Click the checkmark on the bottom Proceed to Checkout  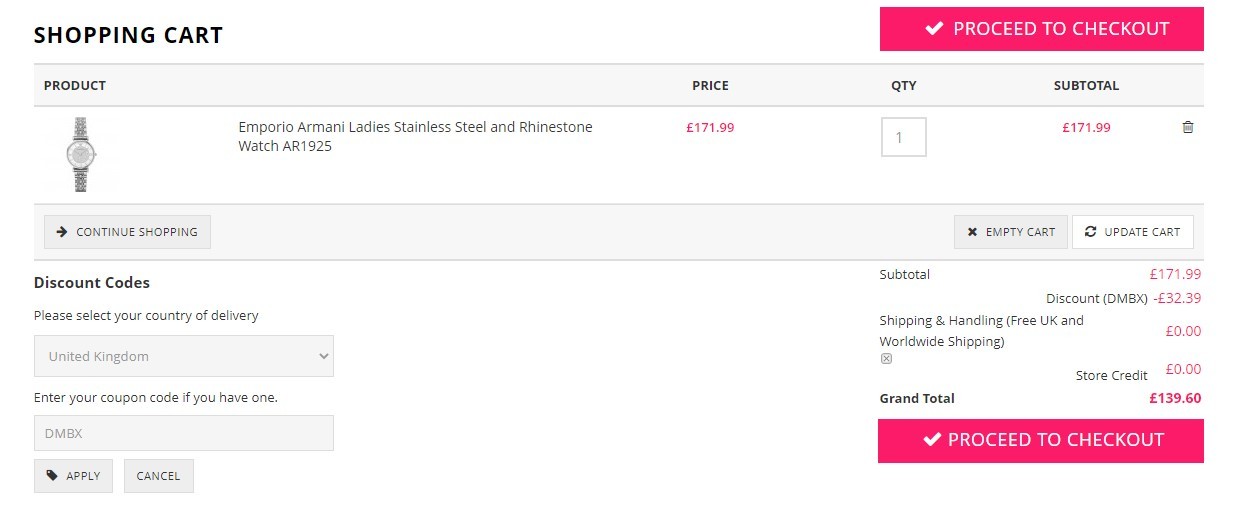click(932, 440)
